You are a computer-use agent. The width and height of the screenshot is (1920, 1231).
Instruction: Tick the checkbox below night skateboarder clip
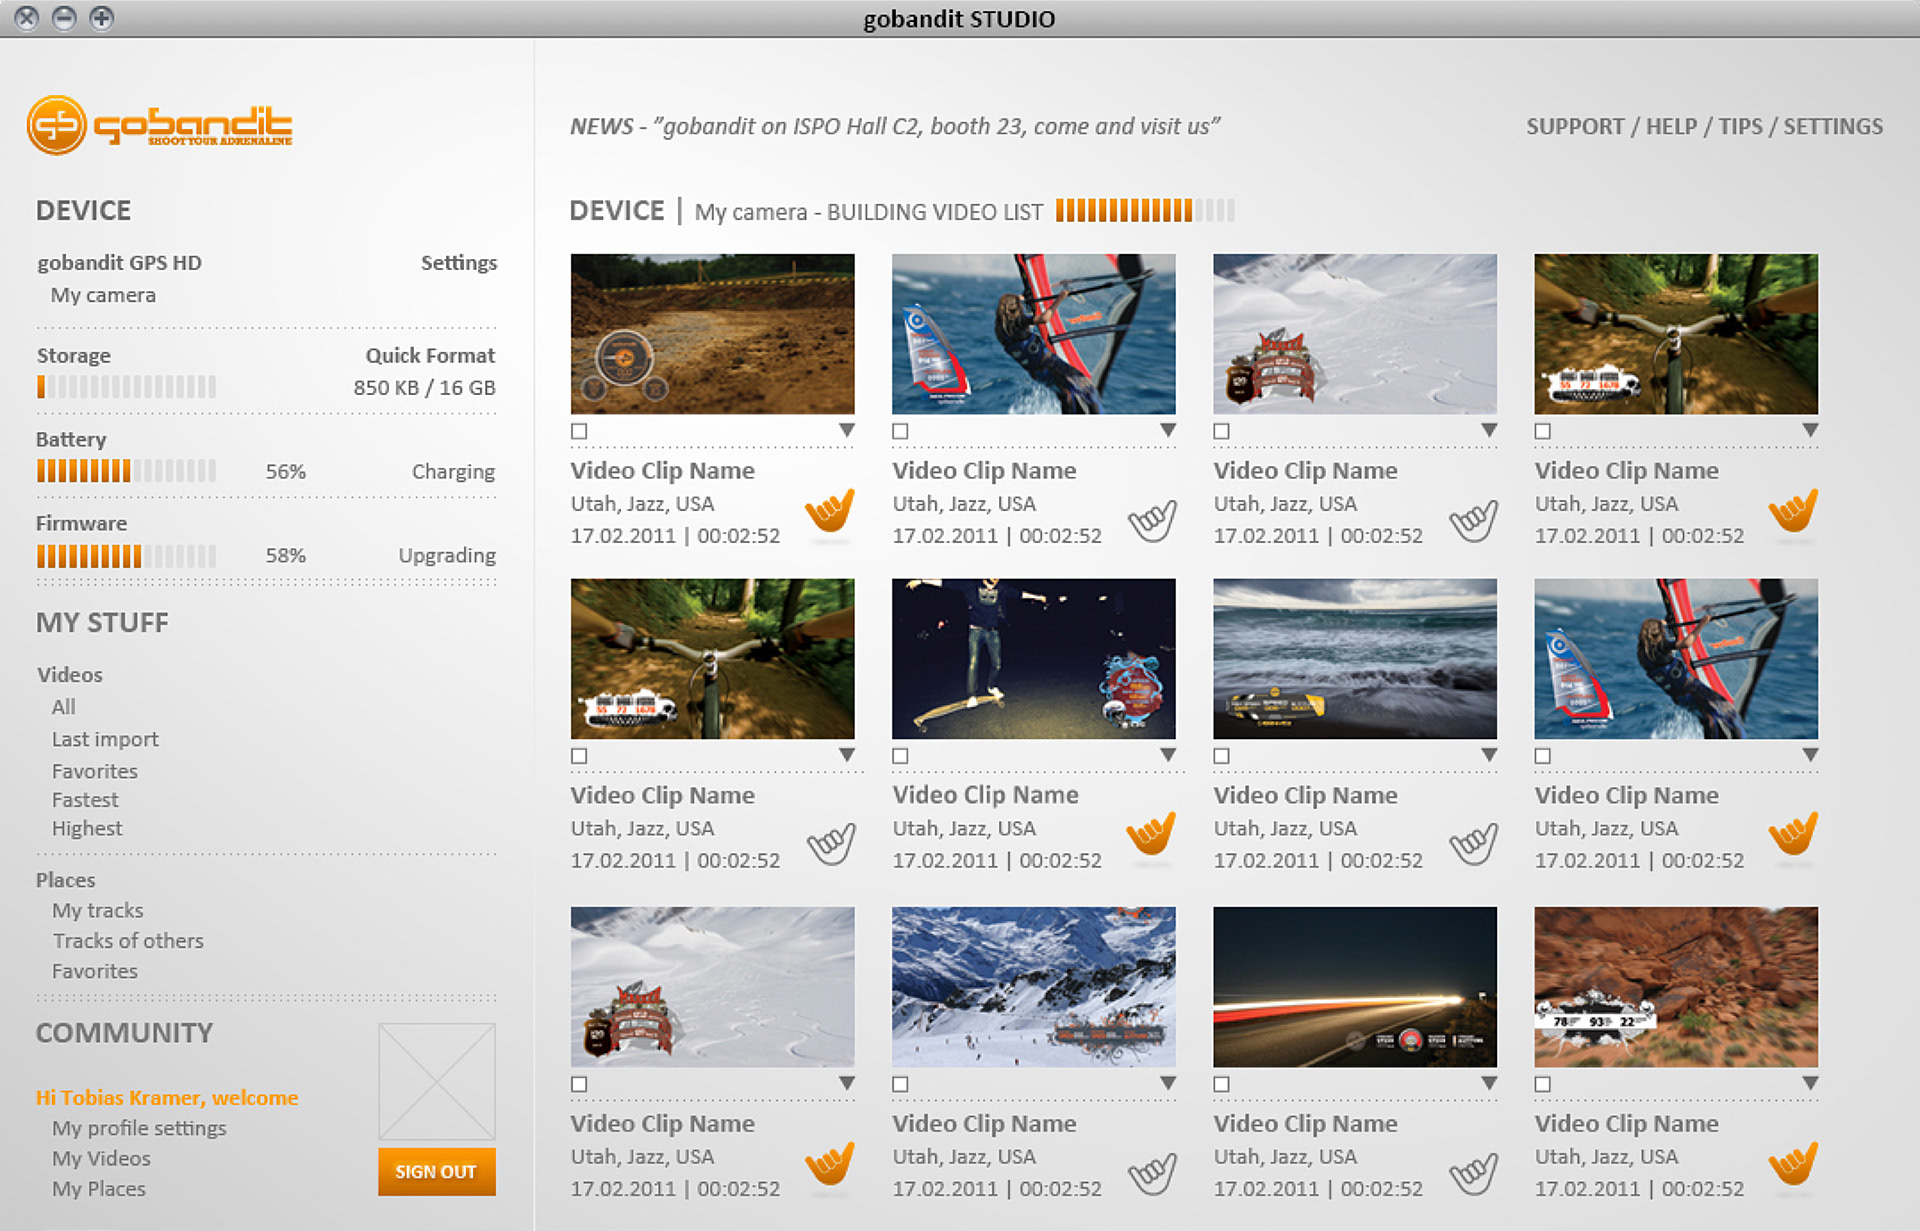tap(900, 756)
